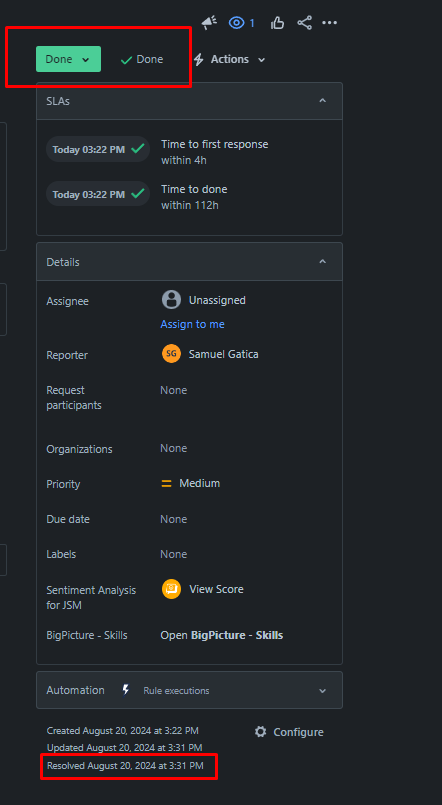Click the Automation lightning bolt icon
Viewport: 442px width, 805px height.
(x=126, y=689)
